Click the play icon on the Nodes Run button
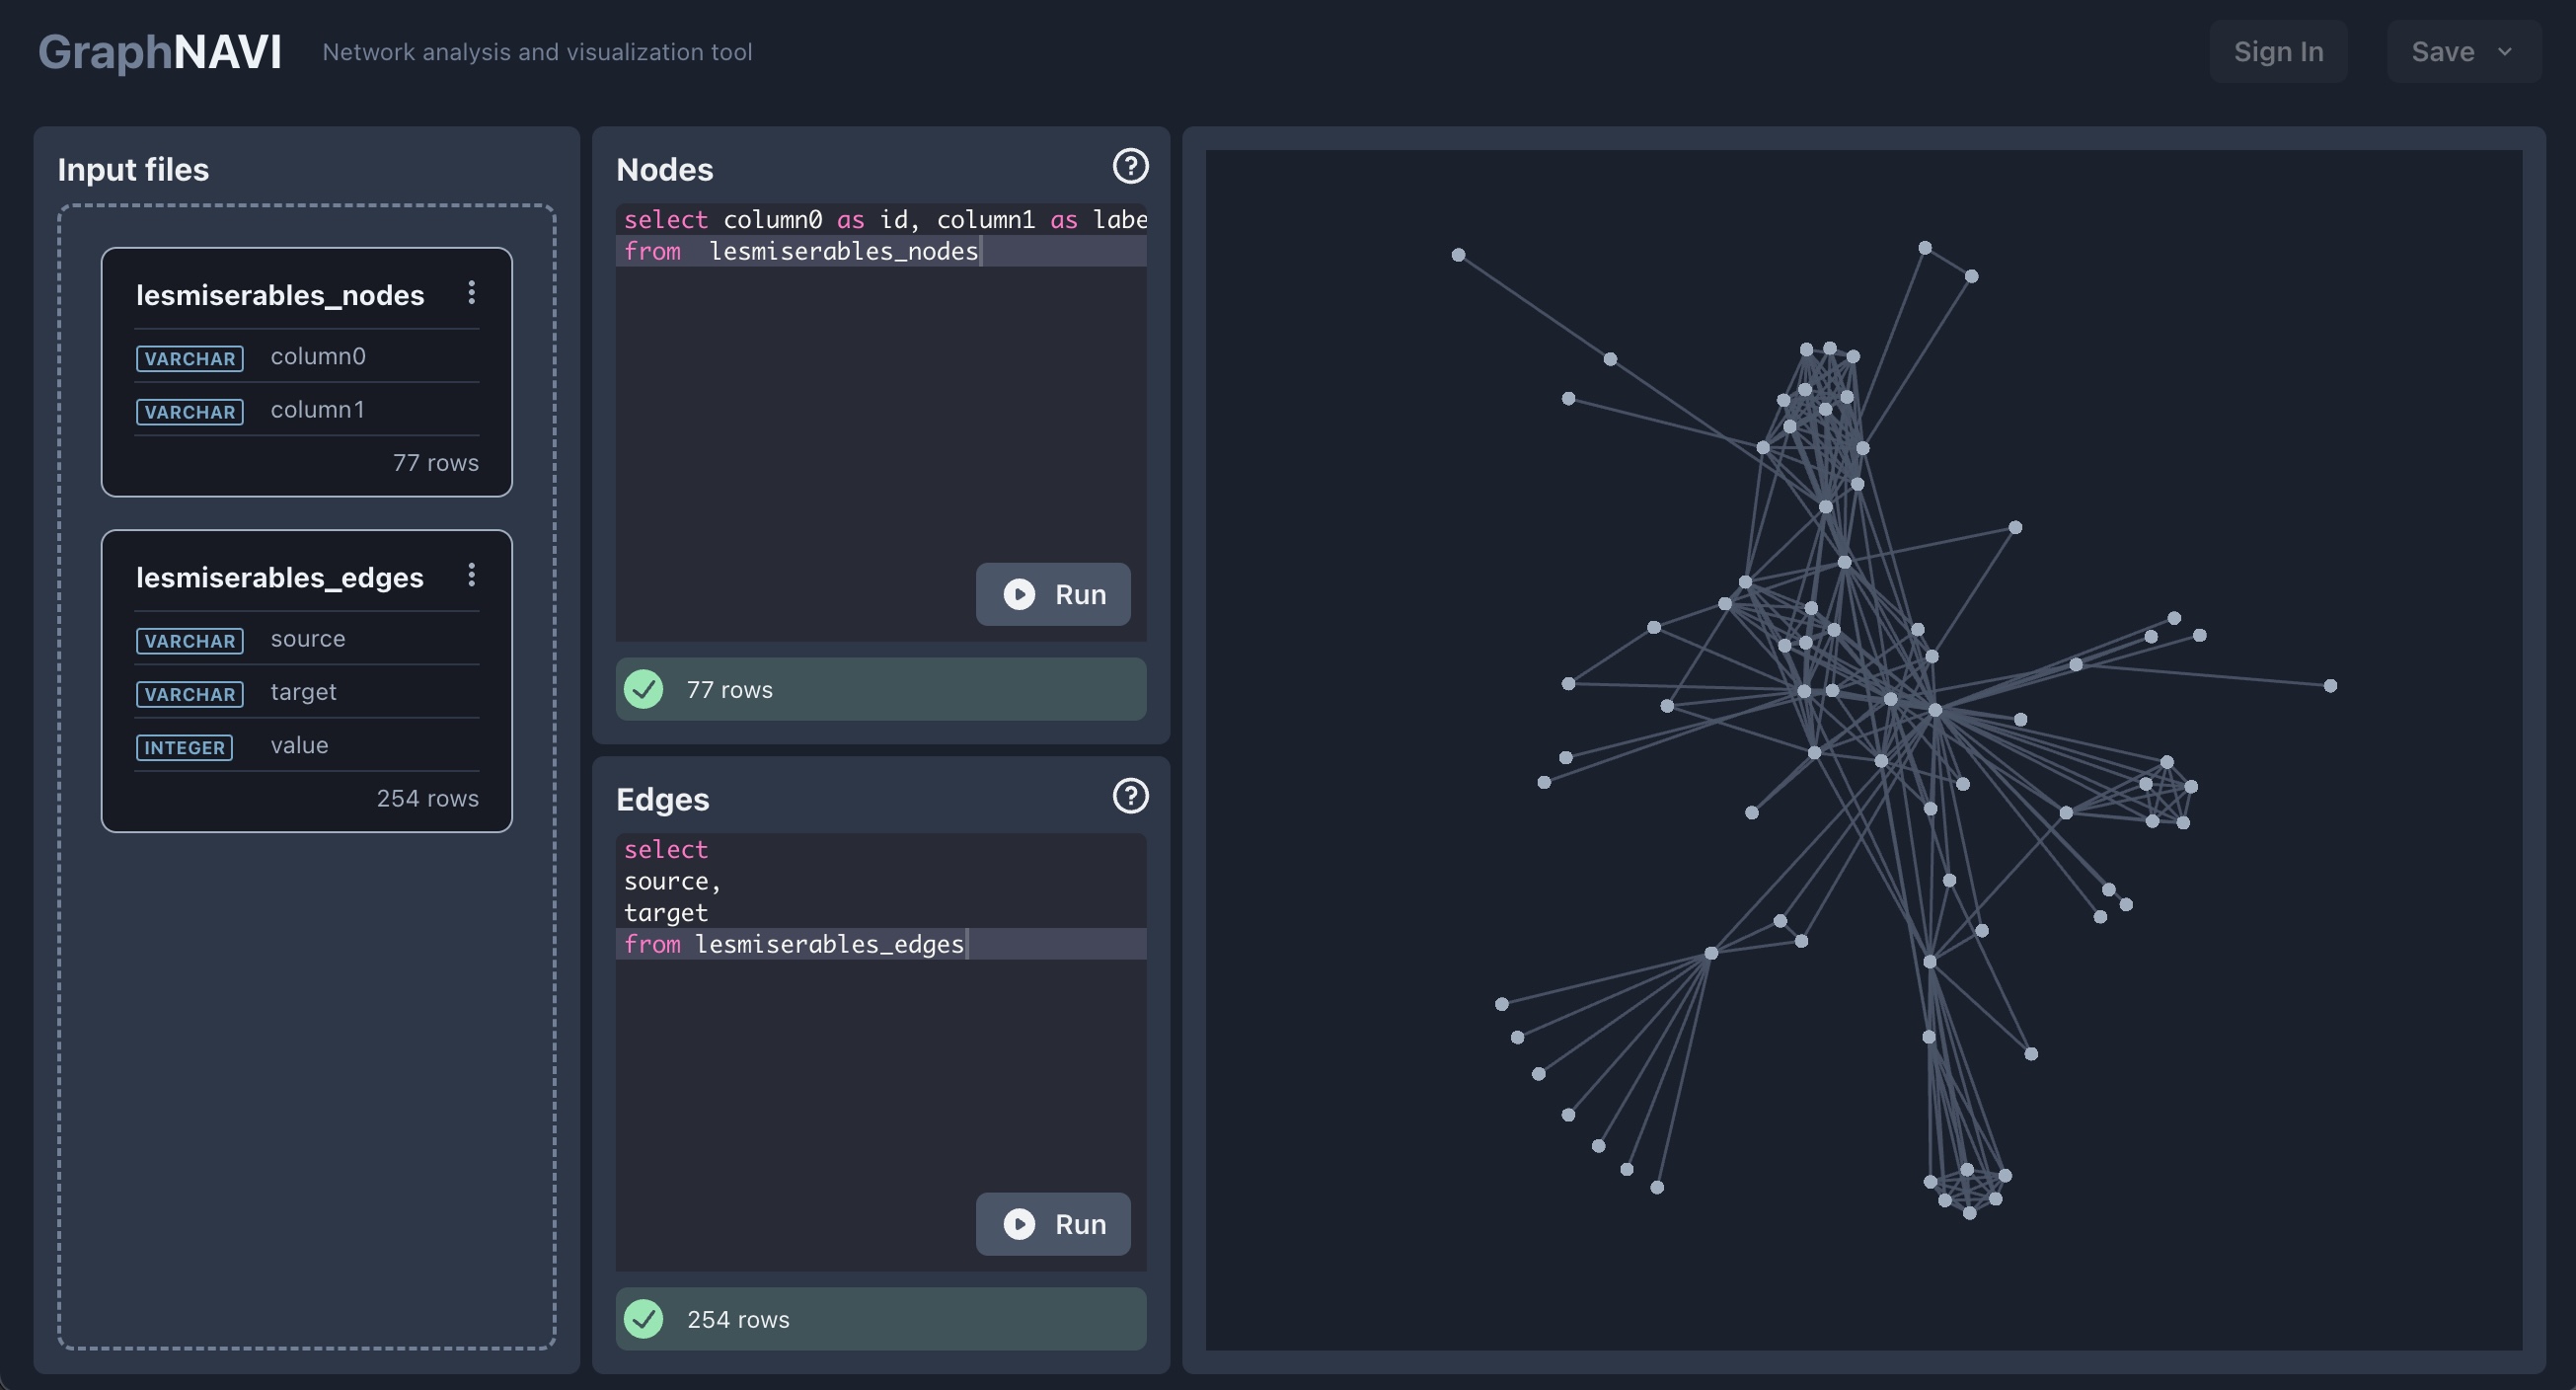Screen dimensions: 2576x1390 click(1019, 594)
